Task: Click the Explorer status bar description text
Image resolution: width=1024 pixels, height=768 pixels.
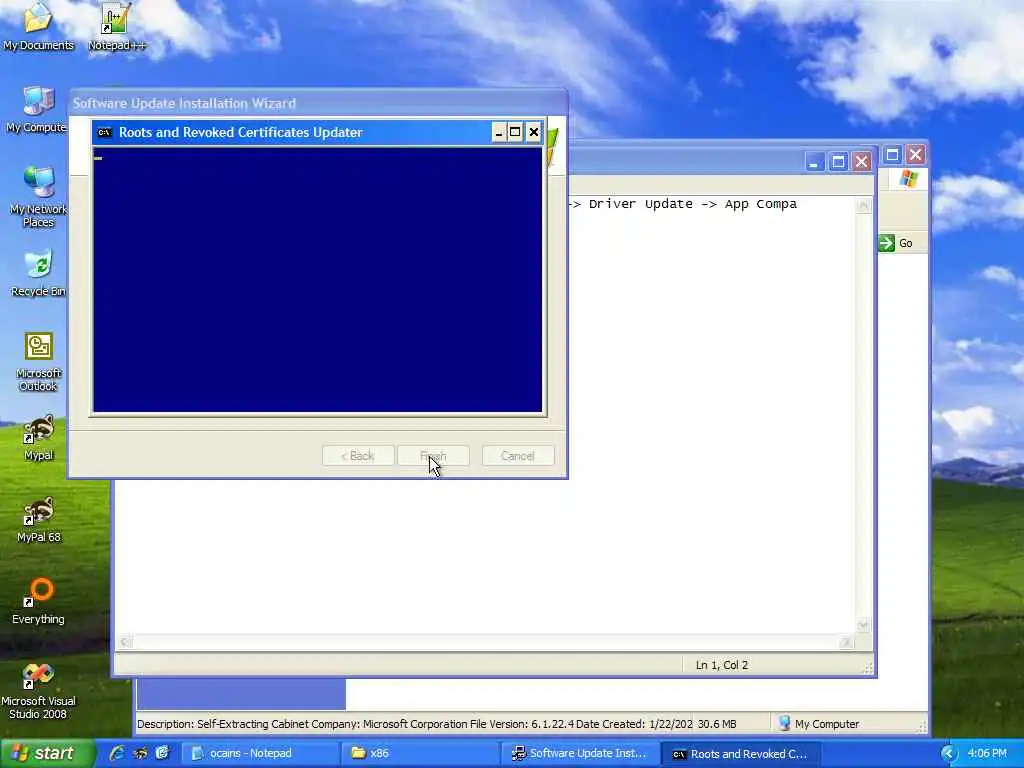Action: click(415, 724)
